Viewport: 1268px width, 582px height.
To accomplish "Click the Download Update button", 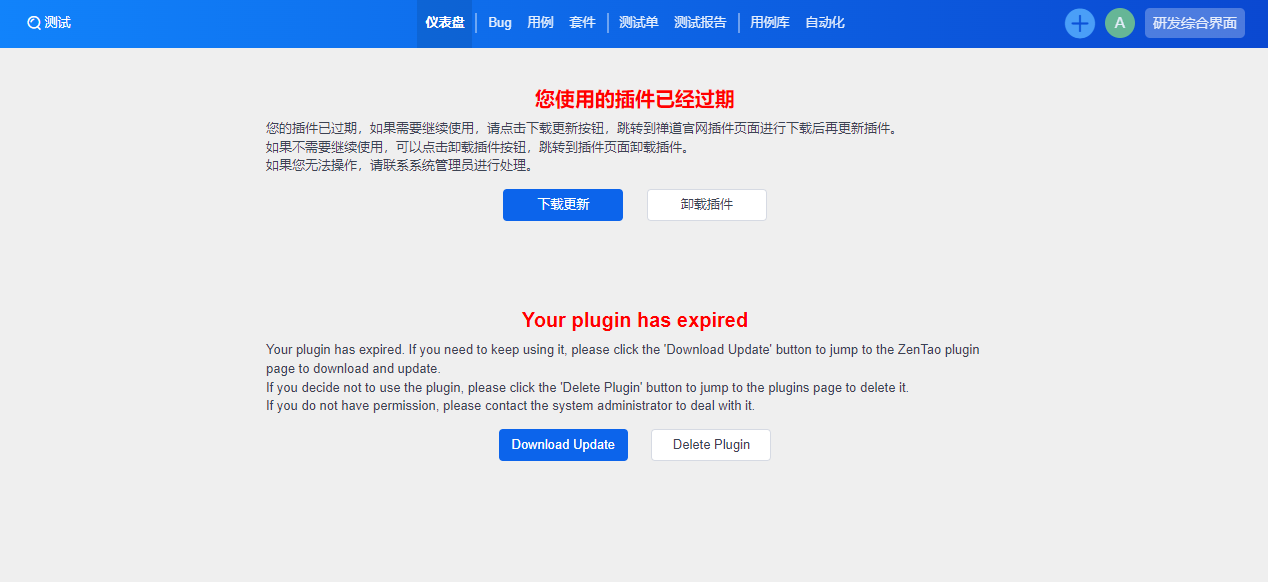I will 563,445.
